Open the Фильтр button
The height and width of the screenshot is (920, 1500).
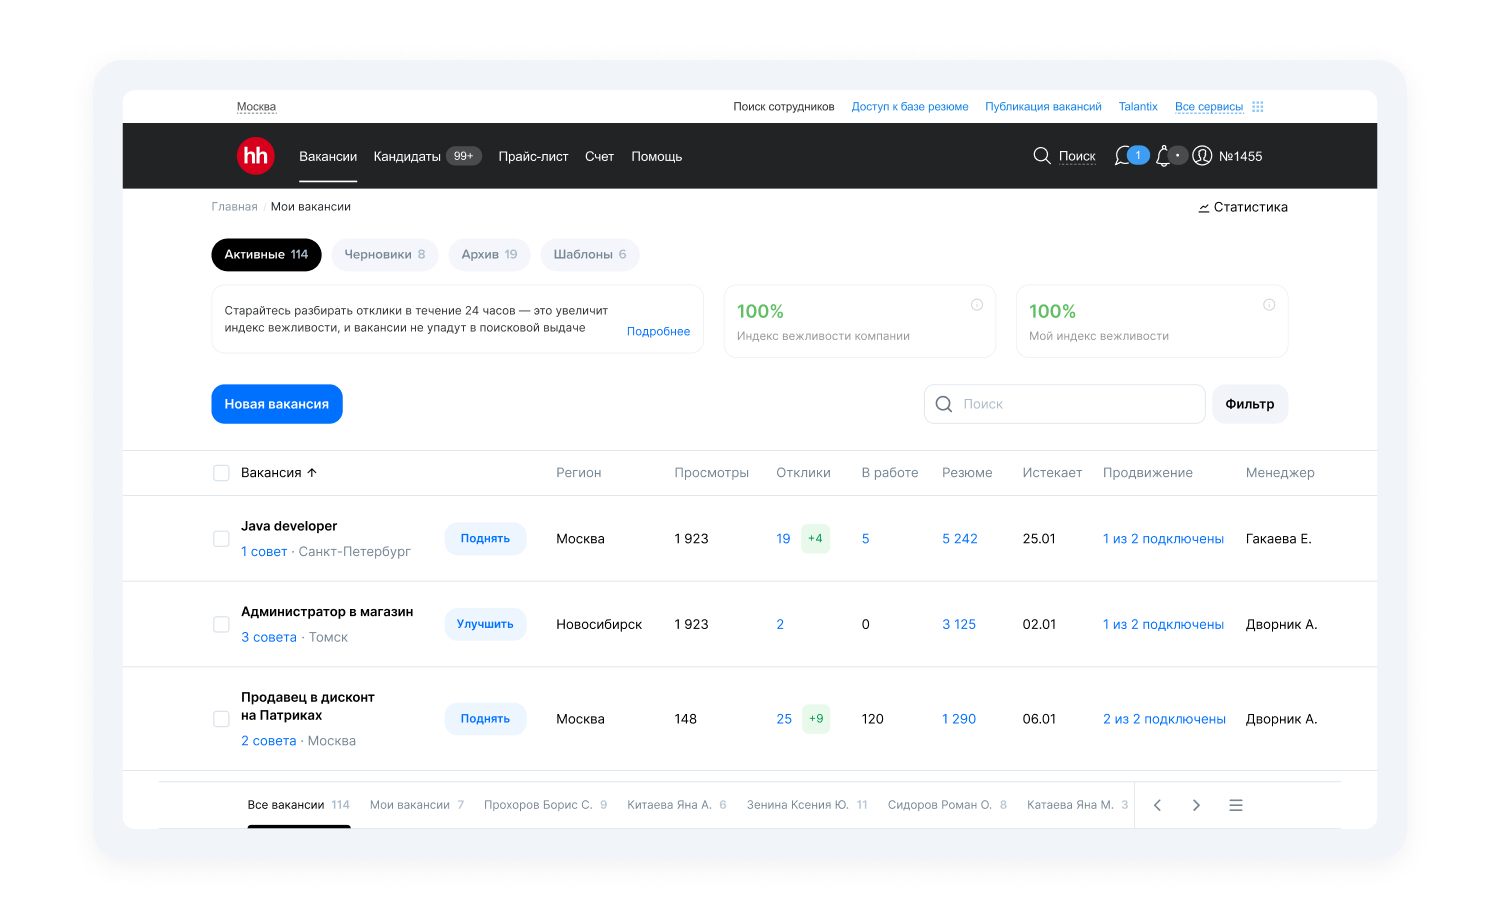[x=1250, y=404]
